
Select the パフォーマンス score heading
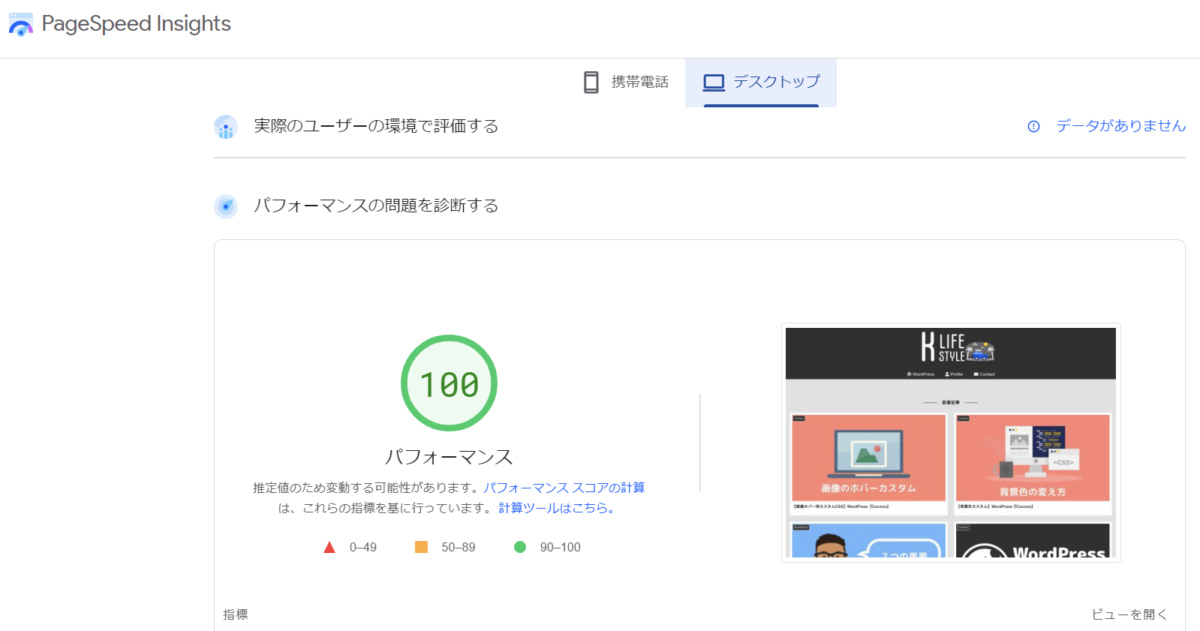(x=449, y=455)
